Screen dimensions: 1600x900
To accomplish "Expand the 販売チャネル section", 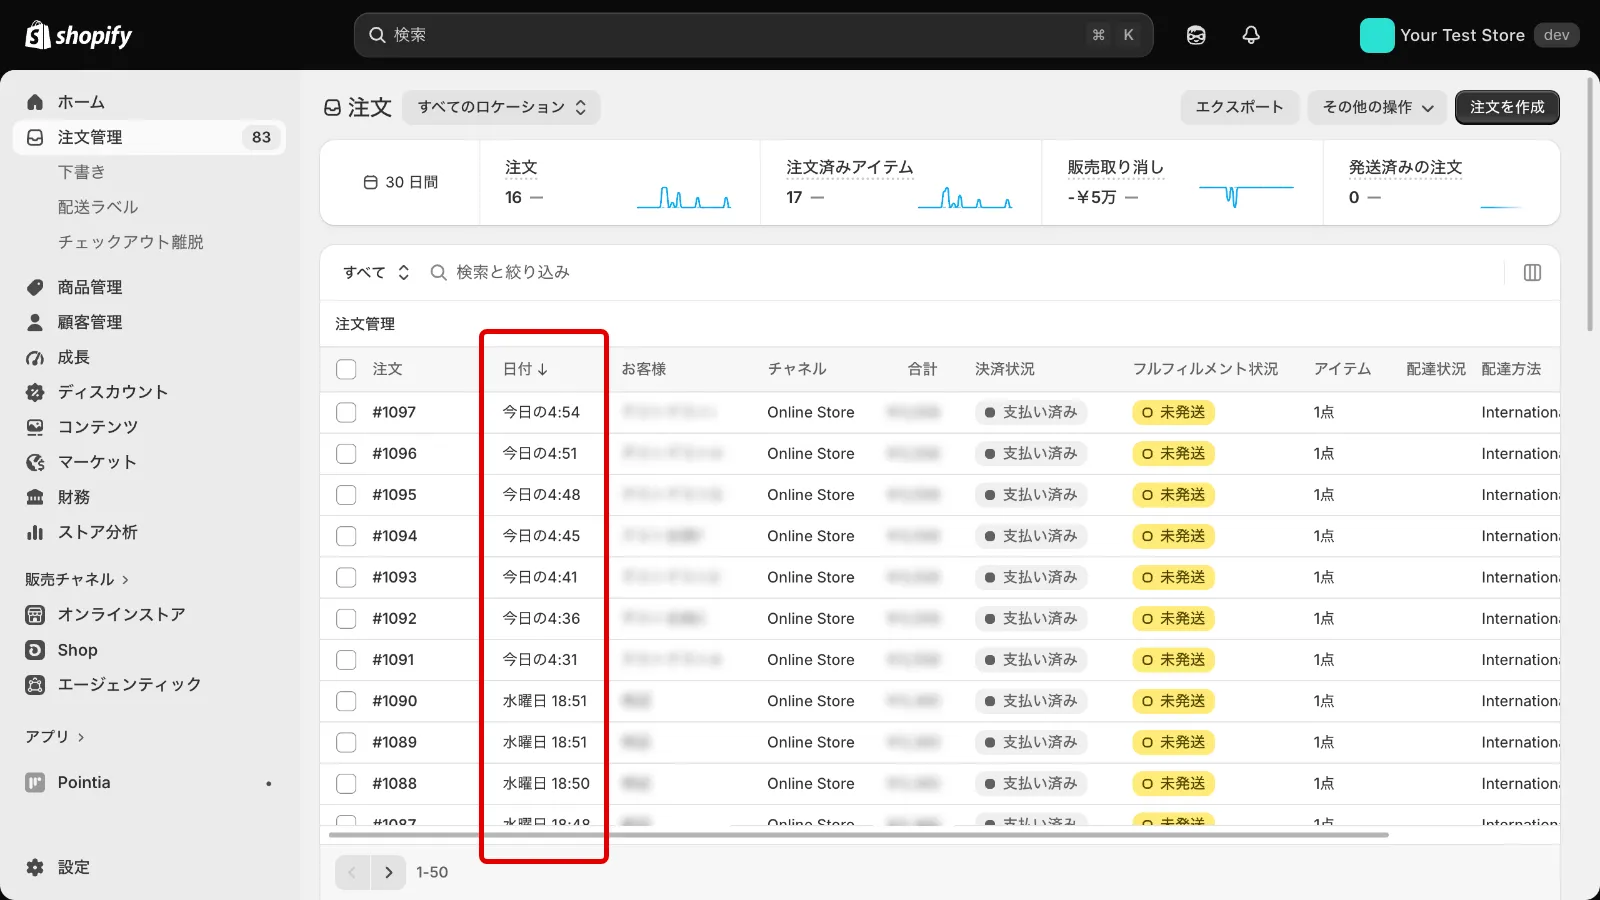I will click(77, 579).
